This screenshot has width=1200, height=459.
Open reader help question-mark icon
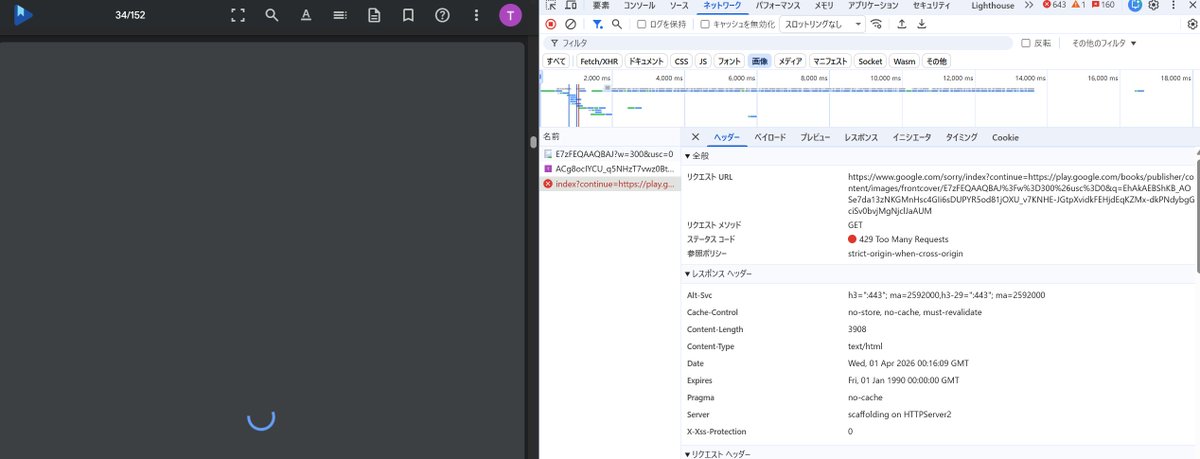[442, 15]
